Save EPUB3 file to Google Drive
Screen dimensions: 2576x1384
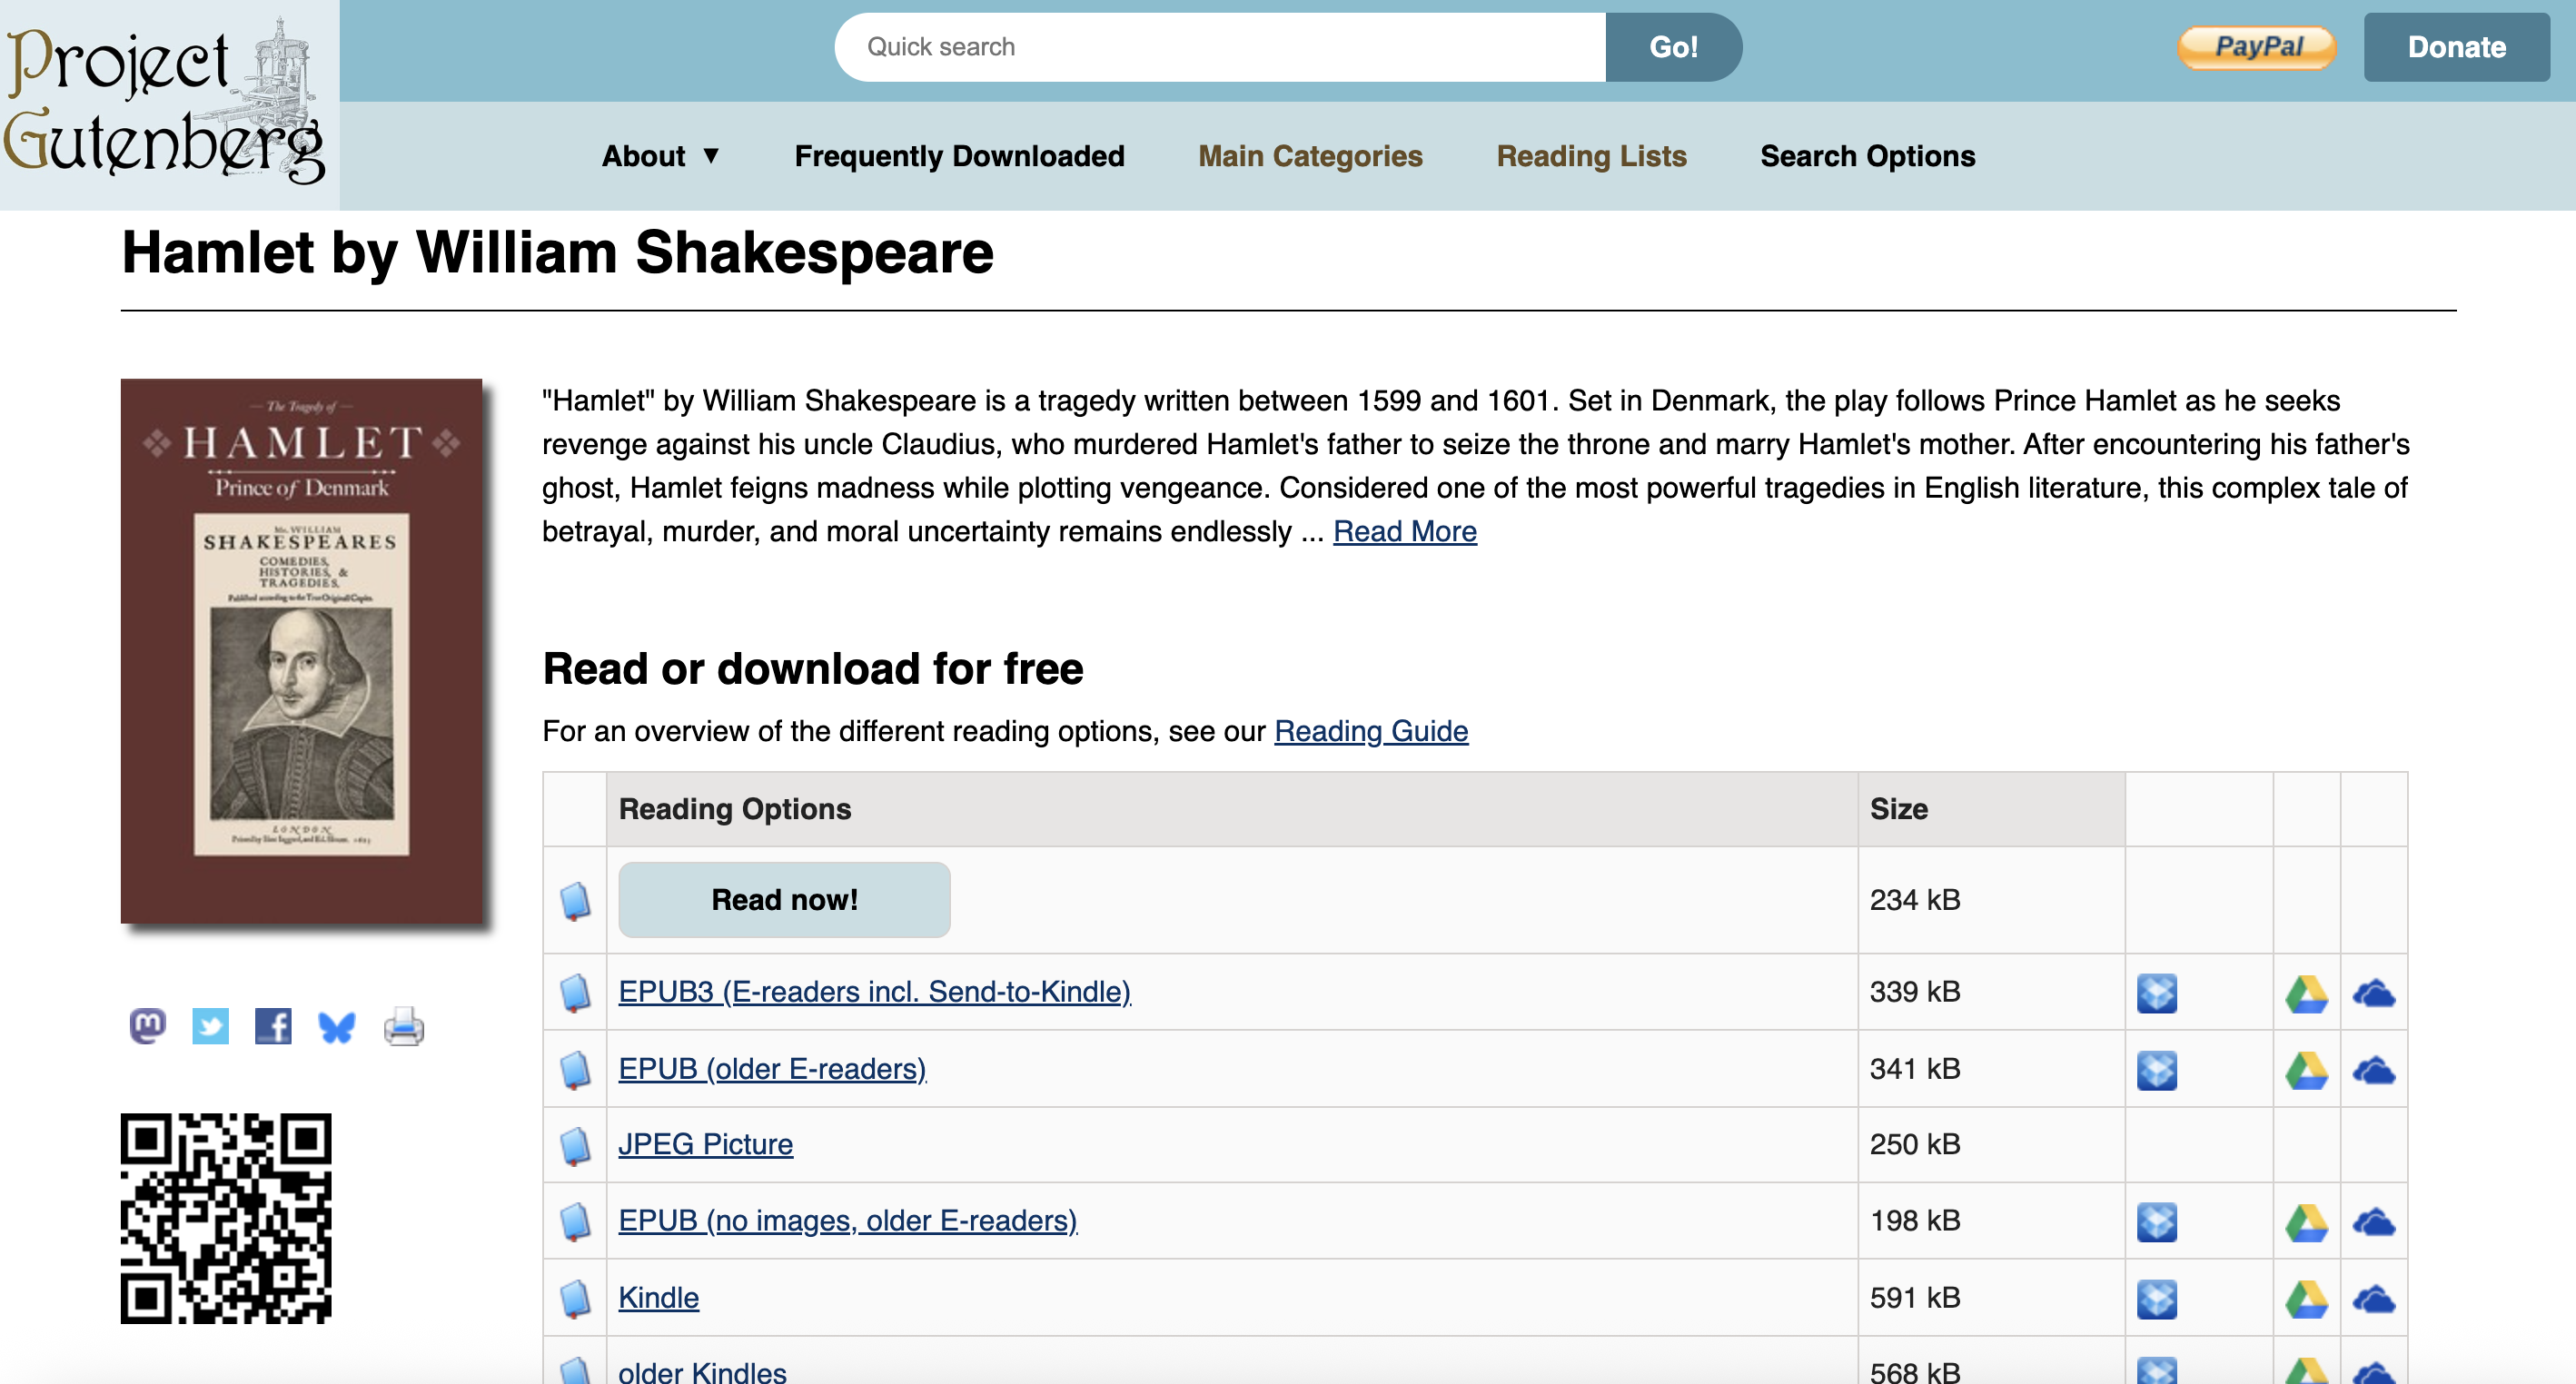click(2307, 994)
